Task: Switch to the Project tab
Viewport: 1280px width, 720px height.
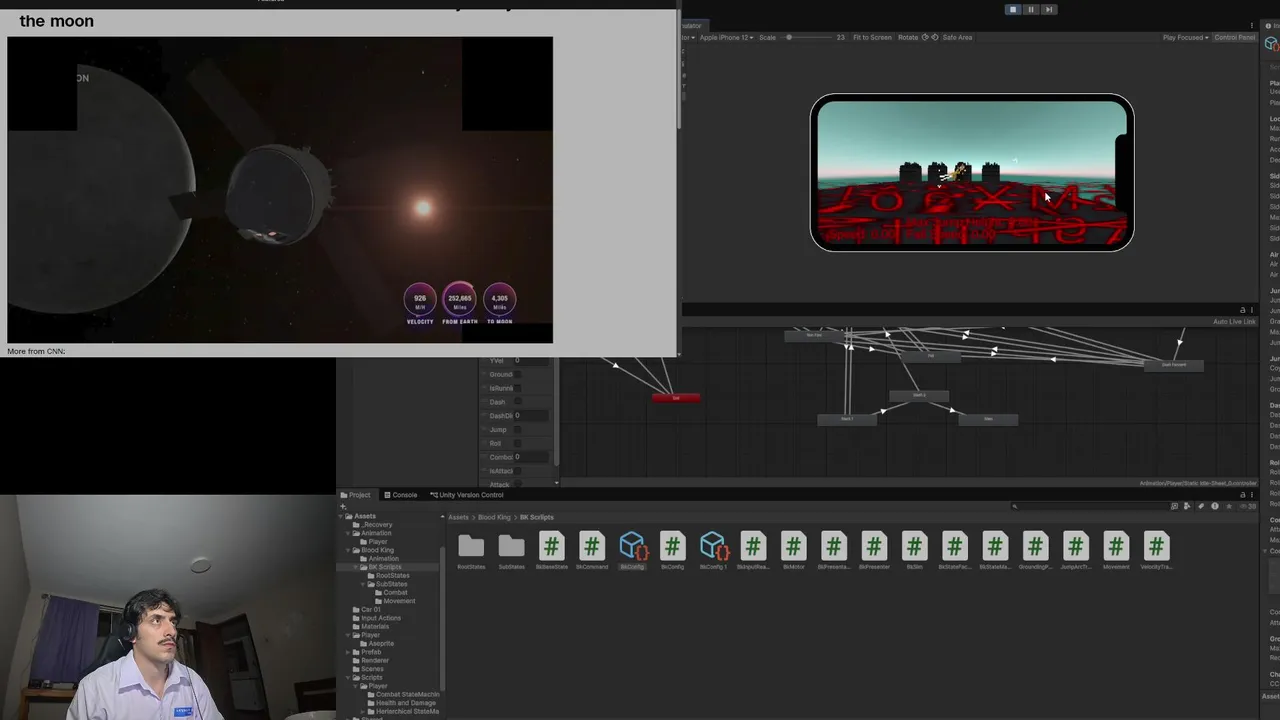Action: [x=355, y=495]
